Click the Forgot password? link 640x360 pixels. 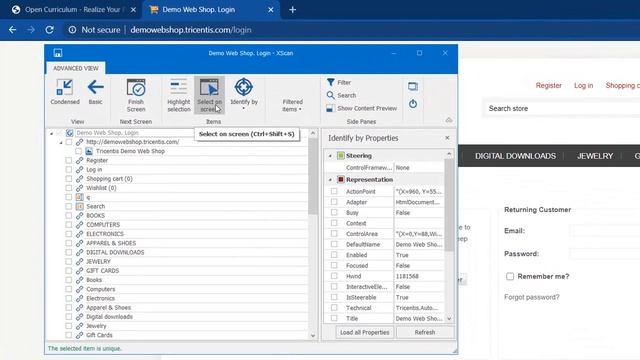pos(531,297)
